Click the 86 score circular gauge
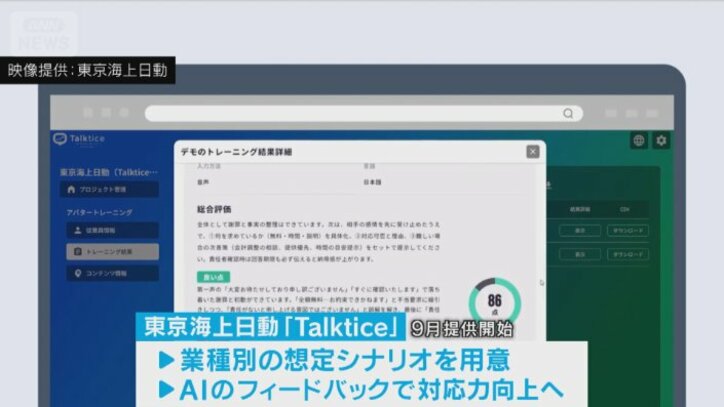The height and width of the screenshot is (407, 724). coord(495,304)
